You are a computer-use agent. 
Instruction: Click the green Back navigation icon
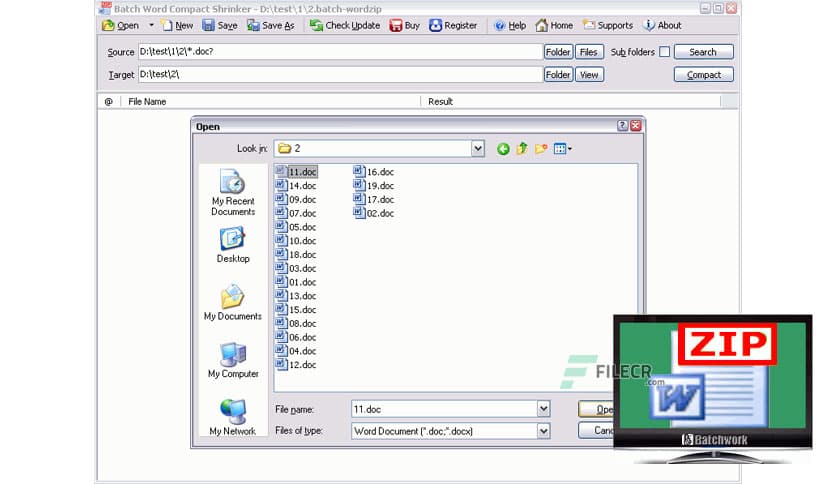(503, 149)
